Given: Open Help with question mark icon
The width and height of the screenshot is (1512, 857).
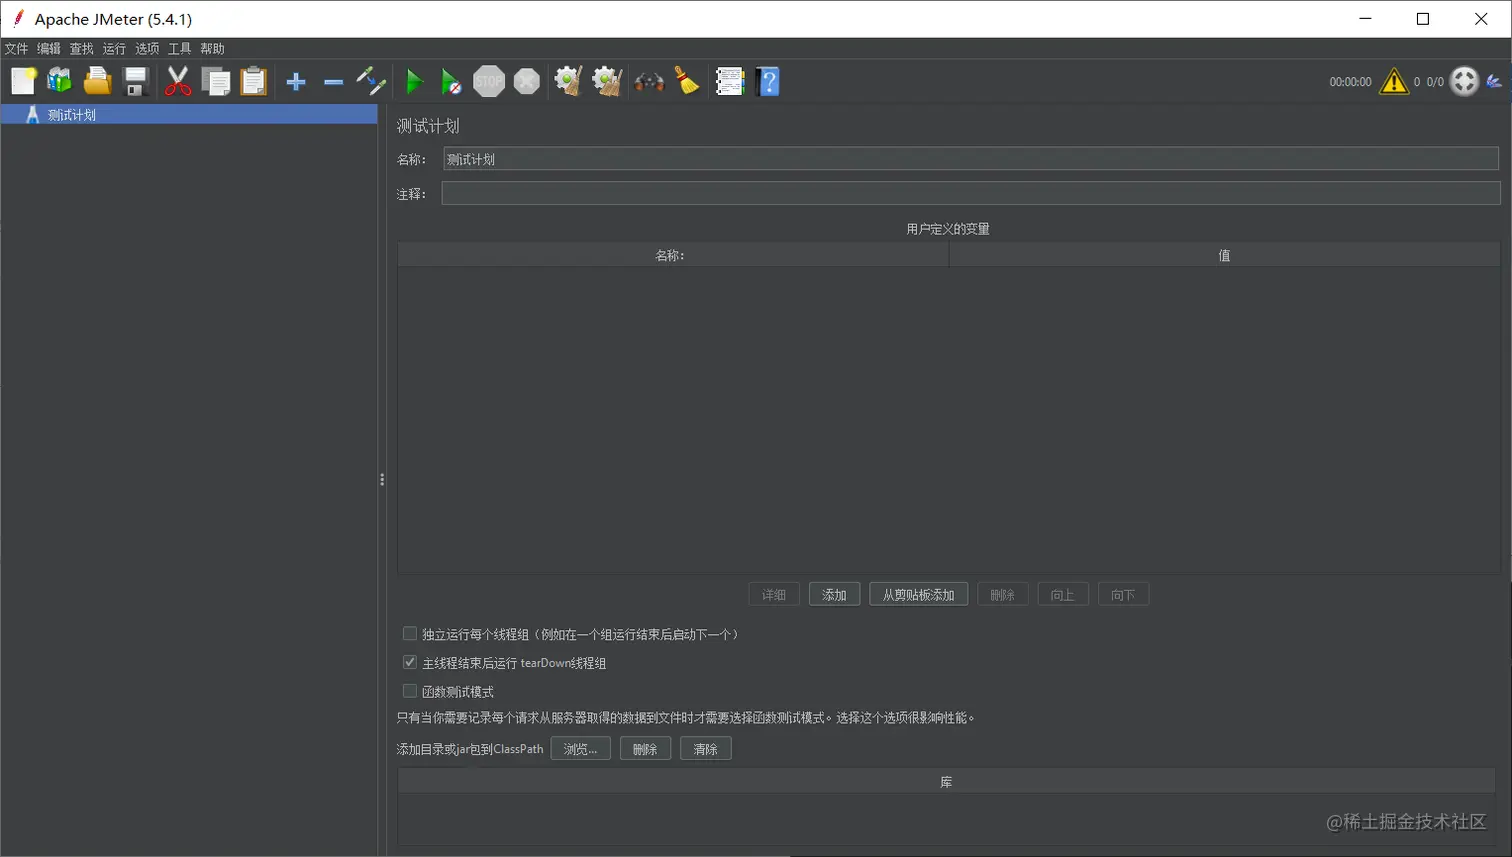Looking at the screenshot, I should (x=768, y=81).
